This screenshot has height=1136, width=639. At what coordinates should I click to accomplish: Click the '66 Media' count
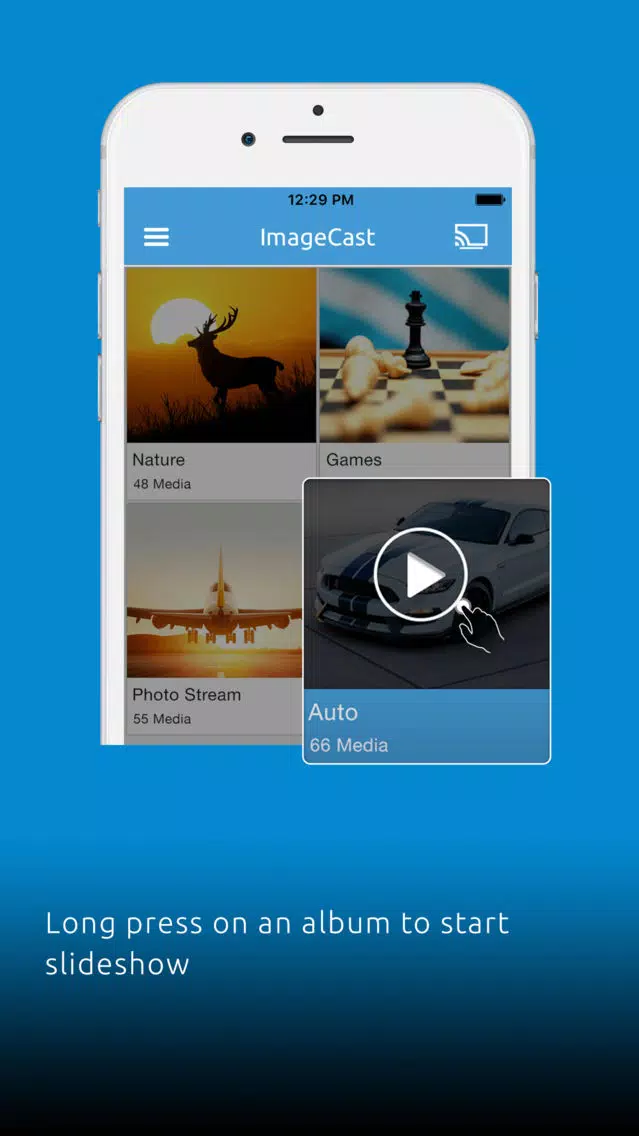tap(348, 745)
